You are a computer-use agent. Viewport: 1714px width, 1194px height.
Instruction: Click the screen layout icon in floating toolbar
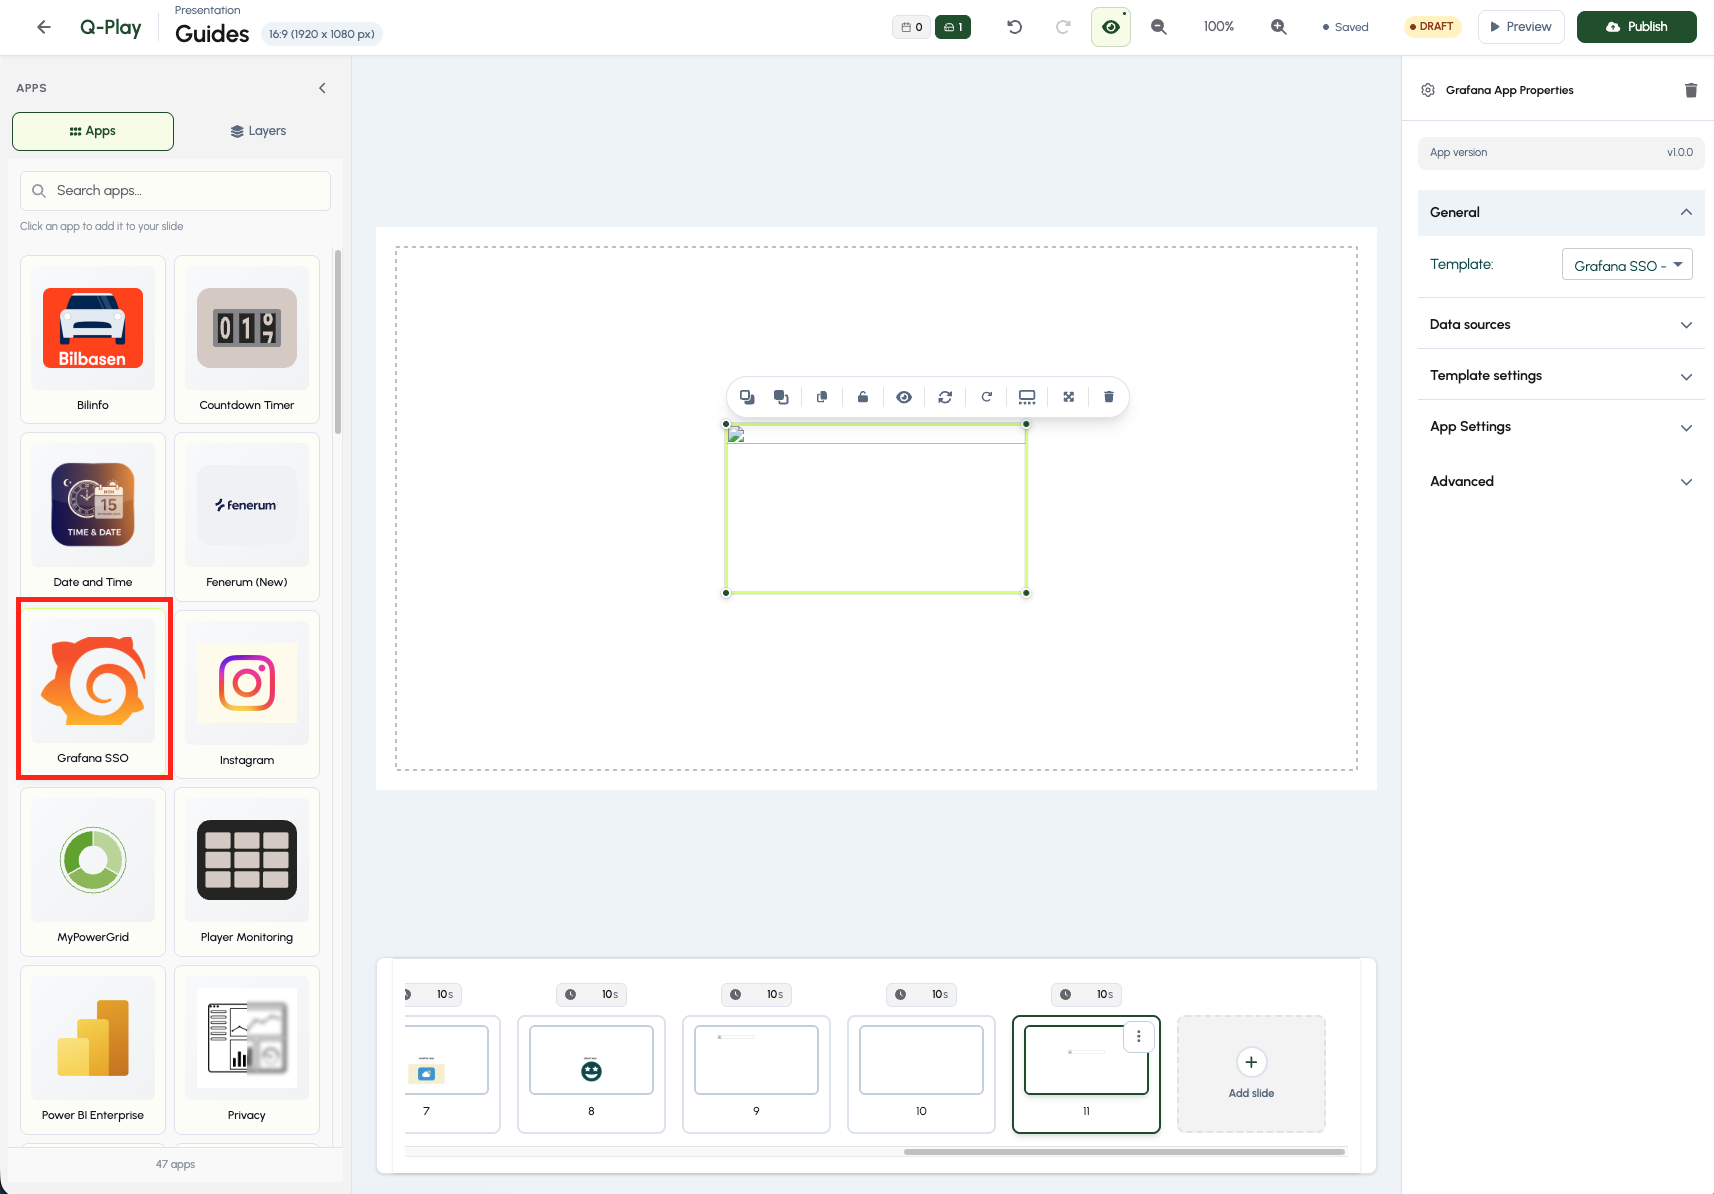(1027, 397)
